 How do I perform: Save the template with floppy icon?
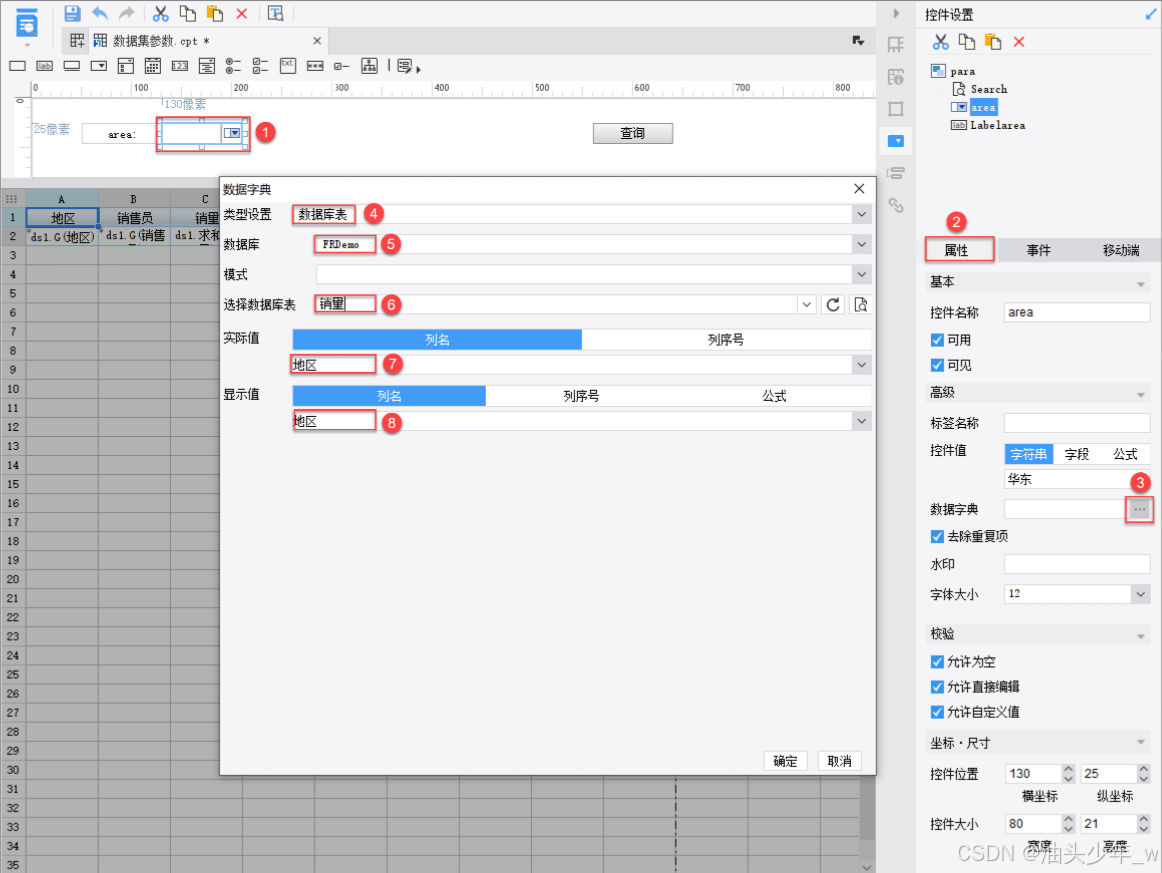tap(72, 13)
